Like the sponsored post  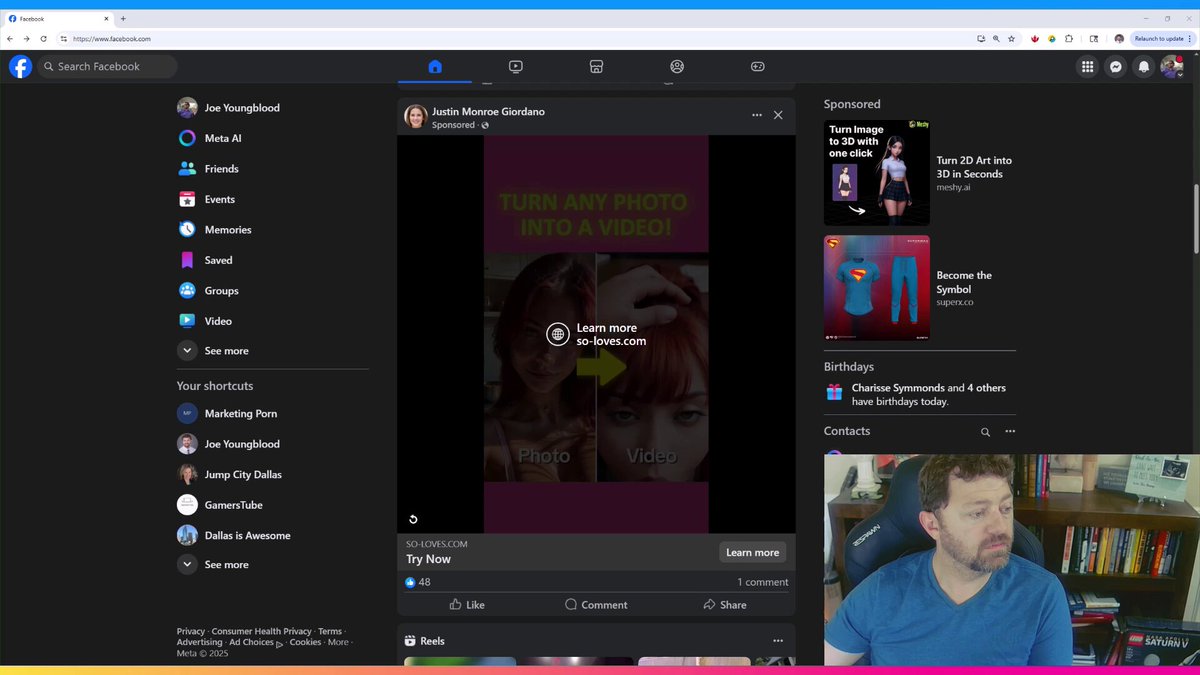[467, 605]
